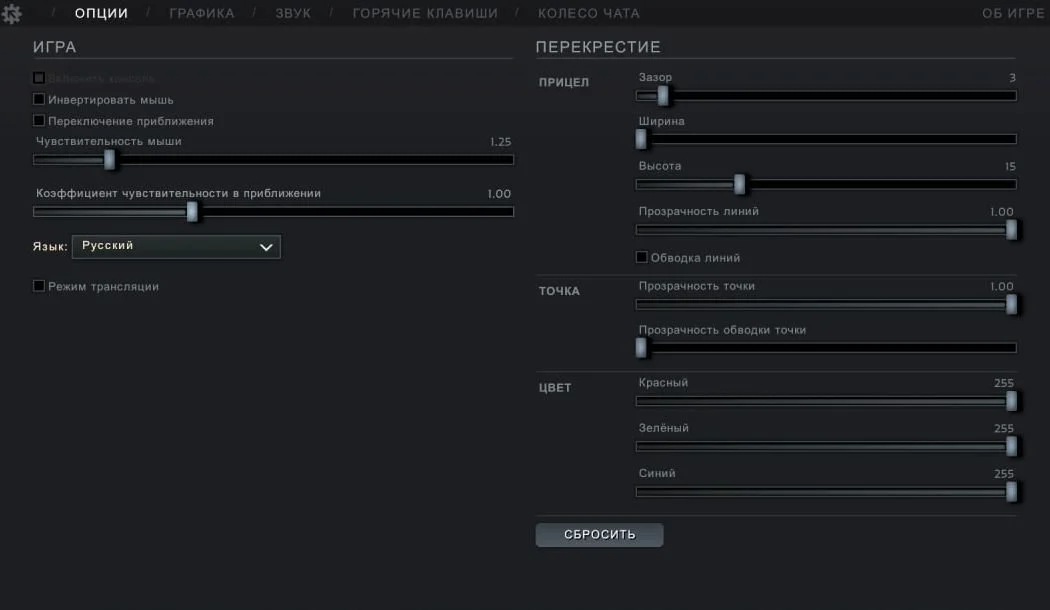Click the Зазор value 3
Viewport: 1050px width, 610px height.
click(1012, 78)
